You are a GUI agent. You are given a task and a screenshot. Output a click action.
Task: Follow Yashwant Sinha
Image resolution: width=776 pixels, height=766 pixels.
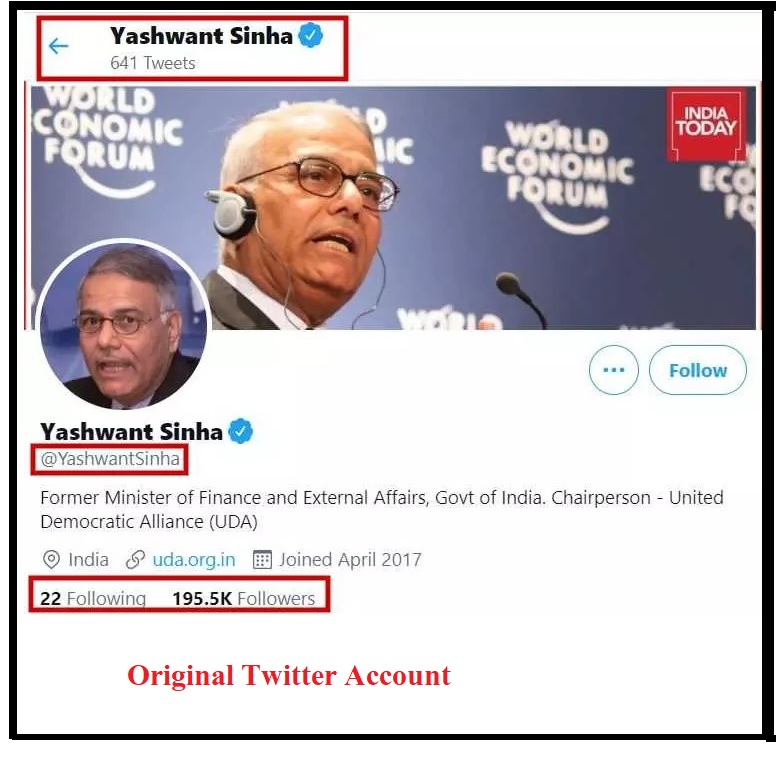coord(698,370)
